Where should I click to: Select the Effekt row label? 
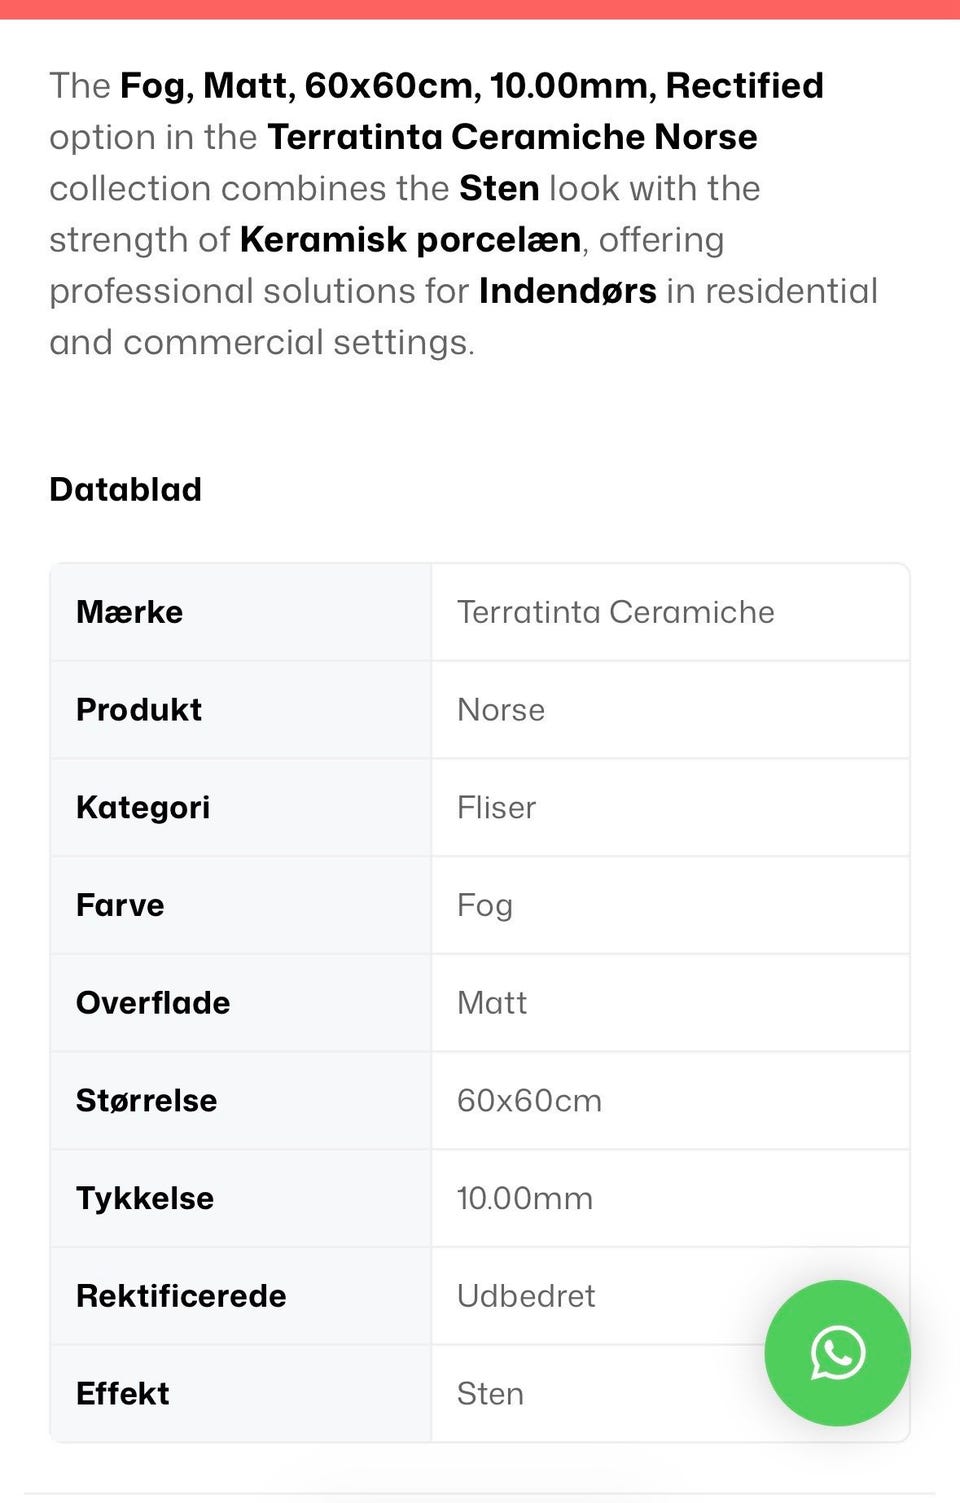click(x=123, y=1393)
